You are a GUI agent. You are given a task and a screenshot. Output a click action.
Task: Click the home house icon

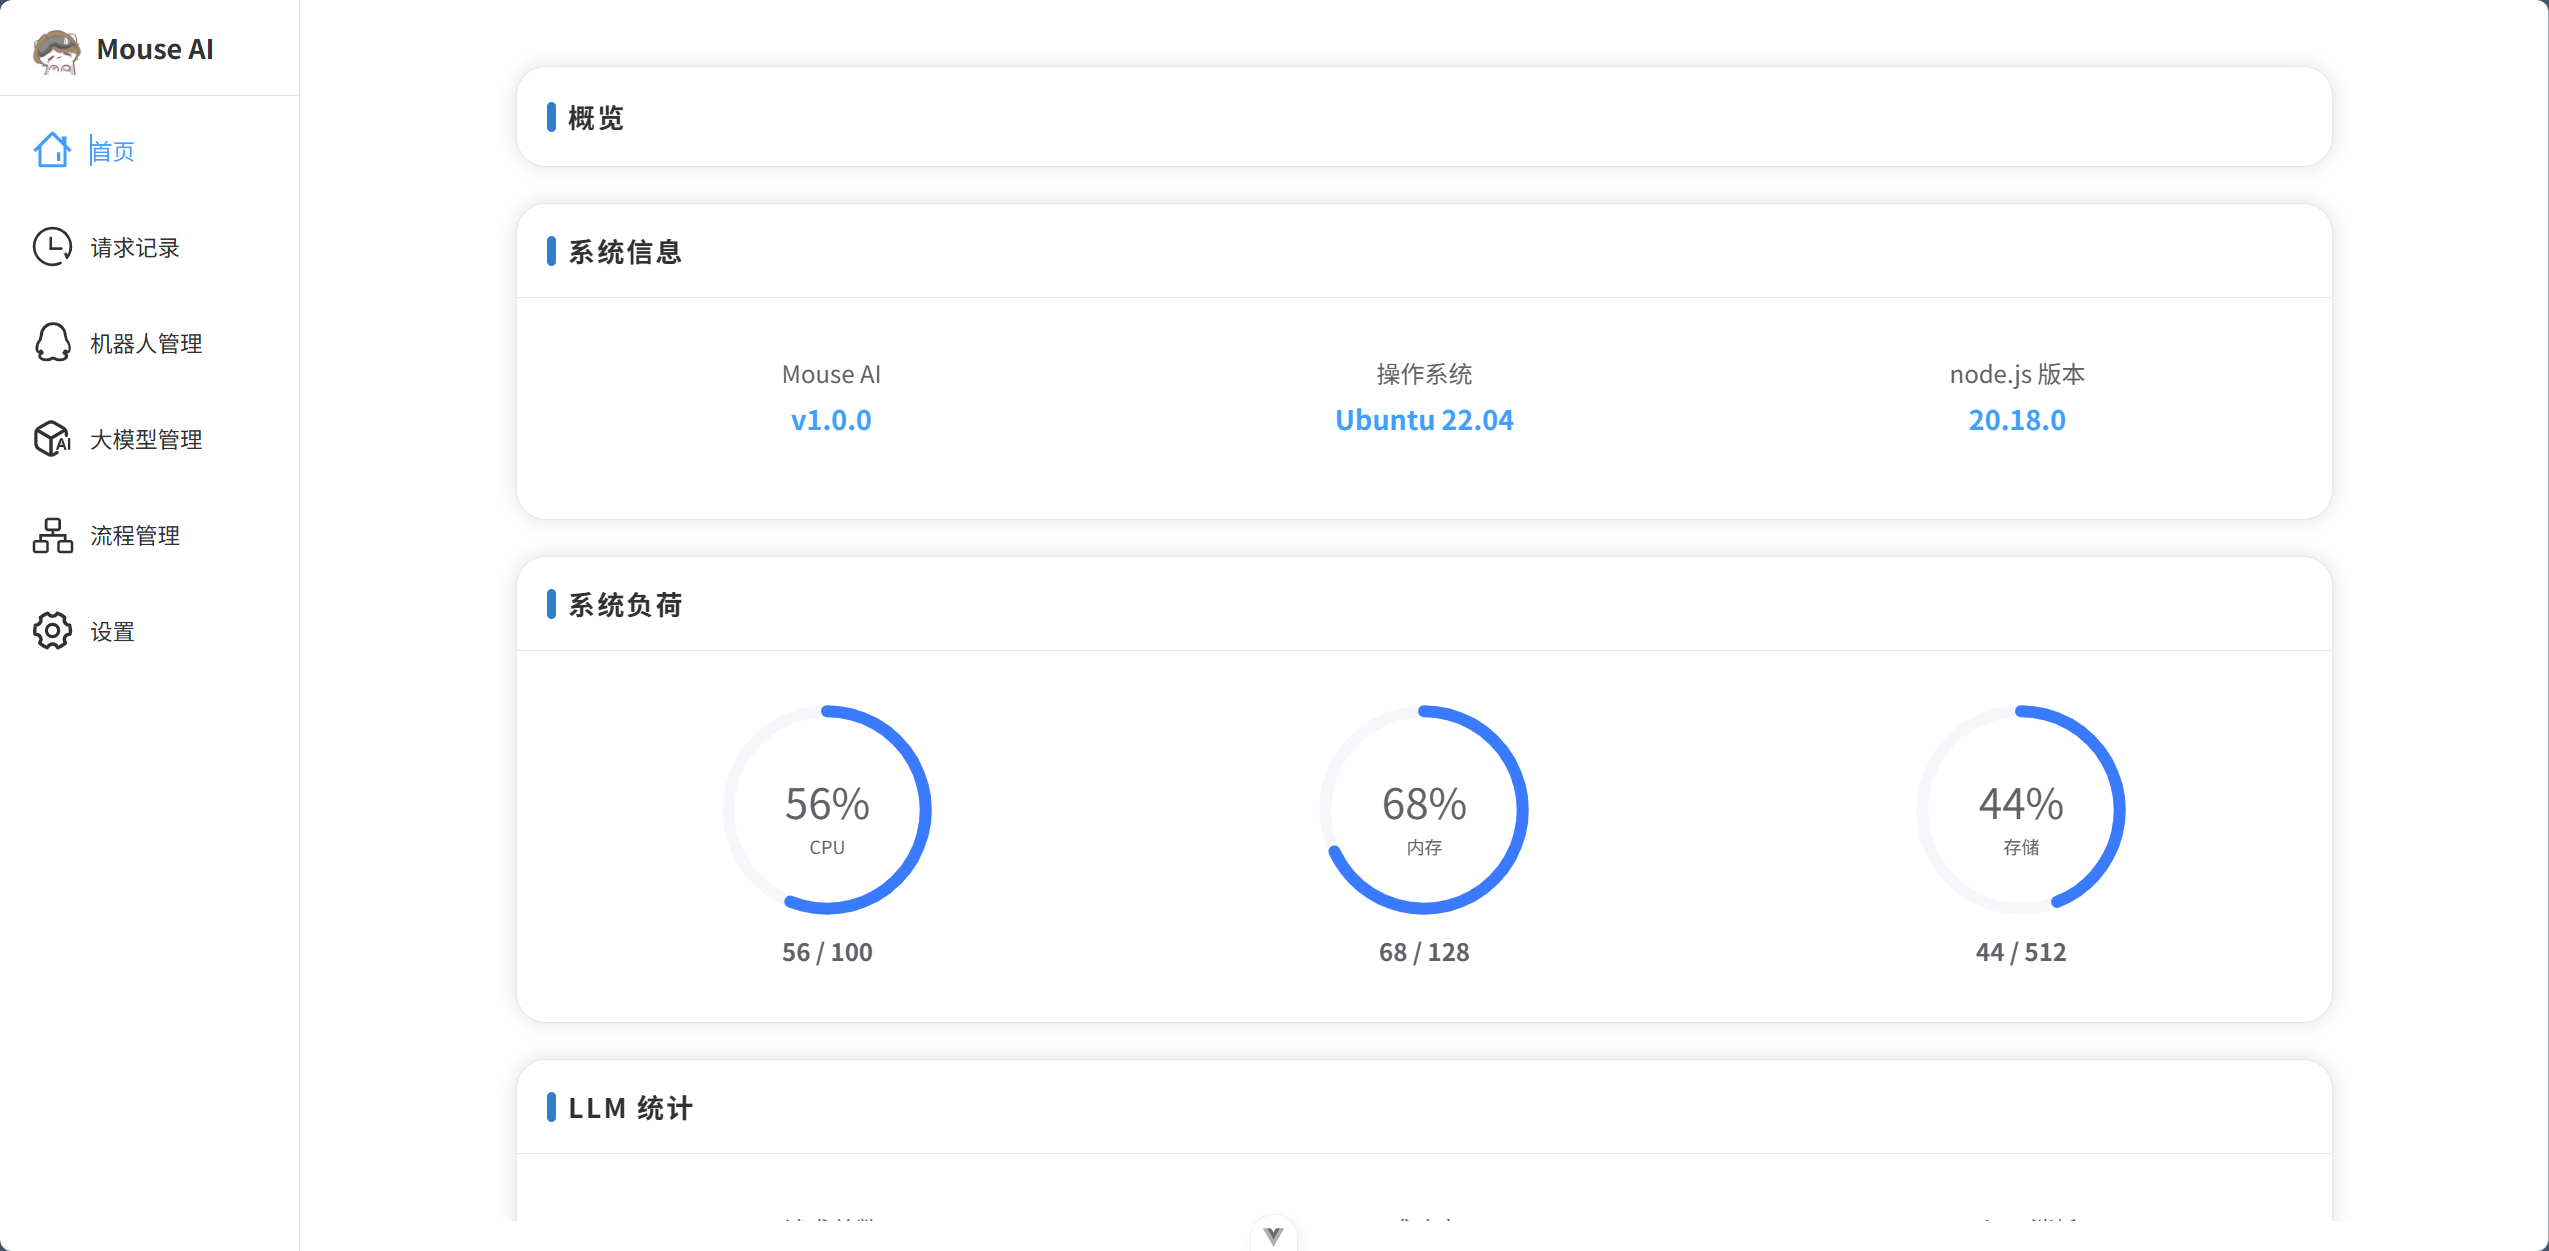(x=52, y=151)
